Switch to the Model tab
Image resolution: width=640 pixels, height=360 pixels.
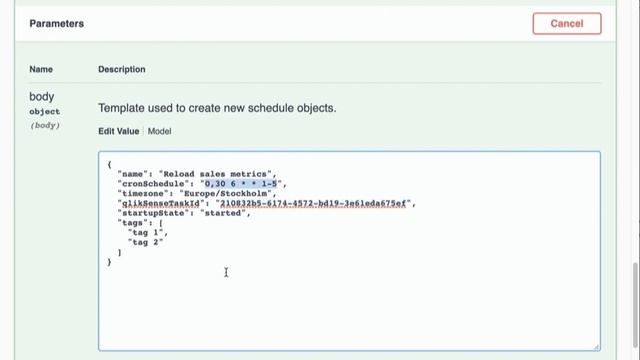point(159,131)
